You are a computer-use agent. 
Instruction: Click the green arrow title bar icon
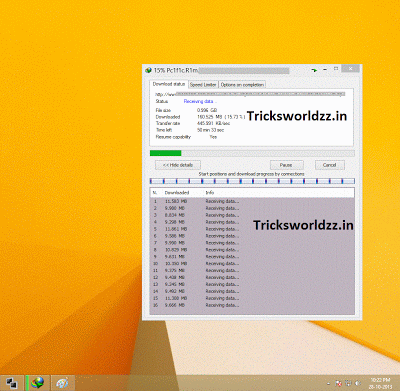[314, 70]
